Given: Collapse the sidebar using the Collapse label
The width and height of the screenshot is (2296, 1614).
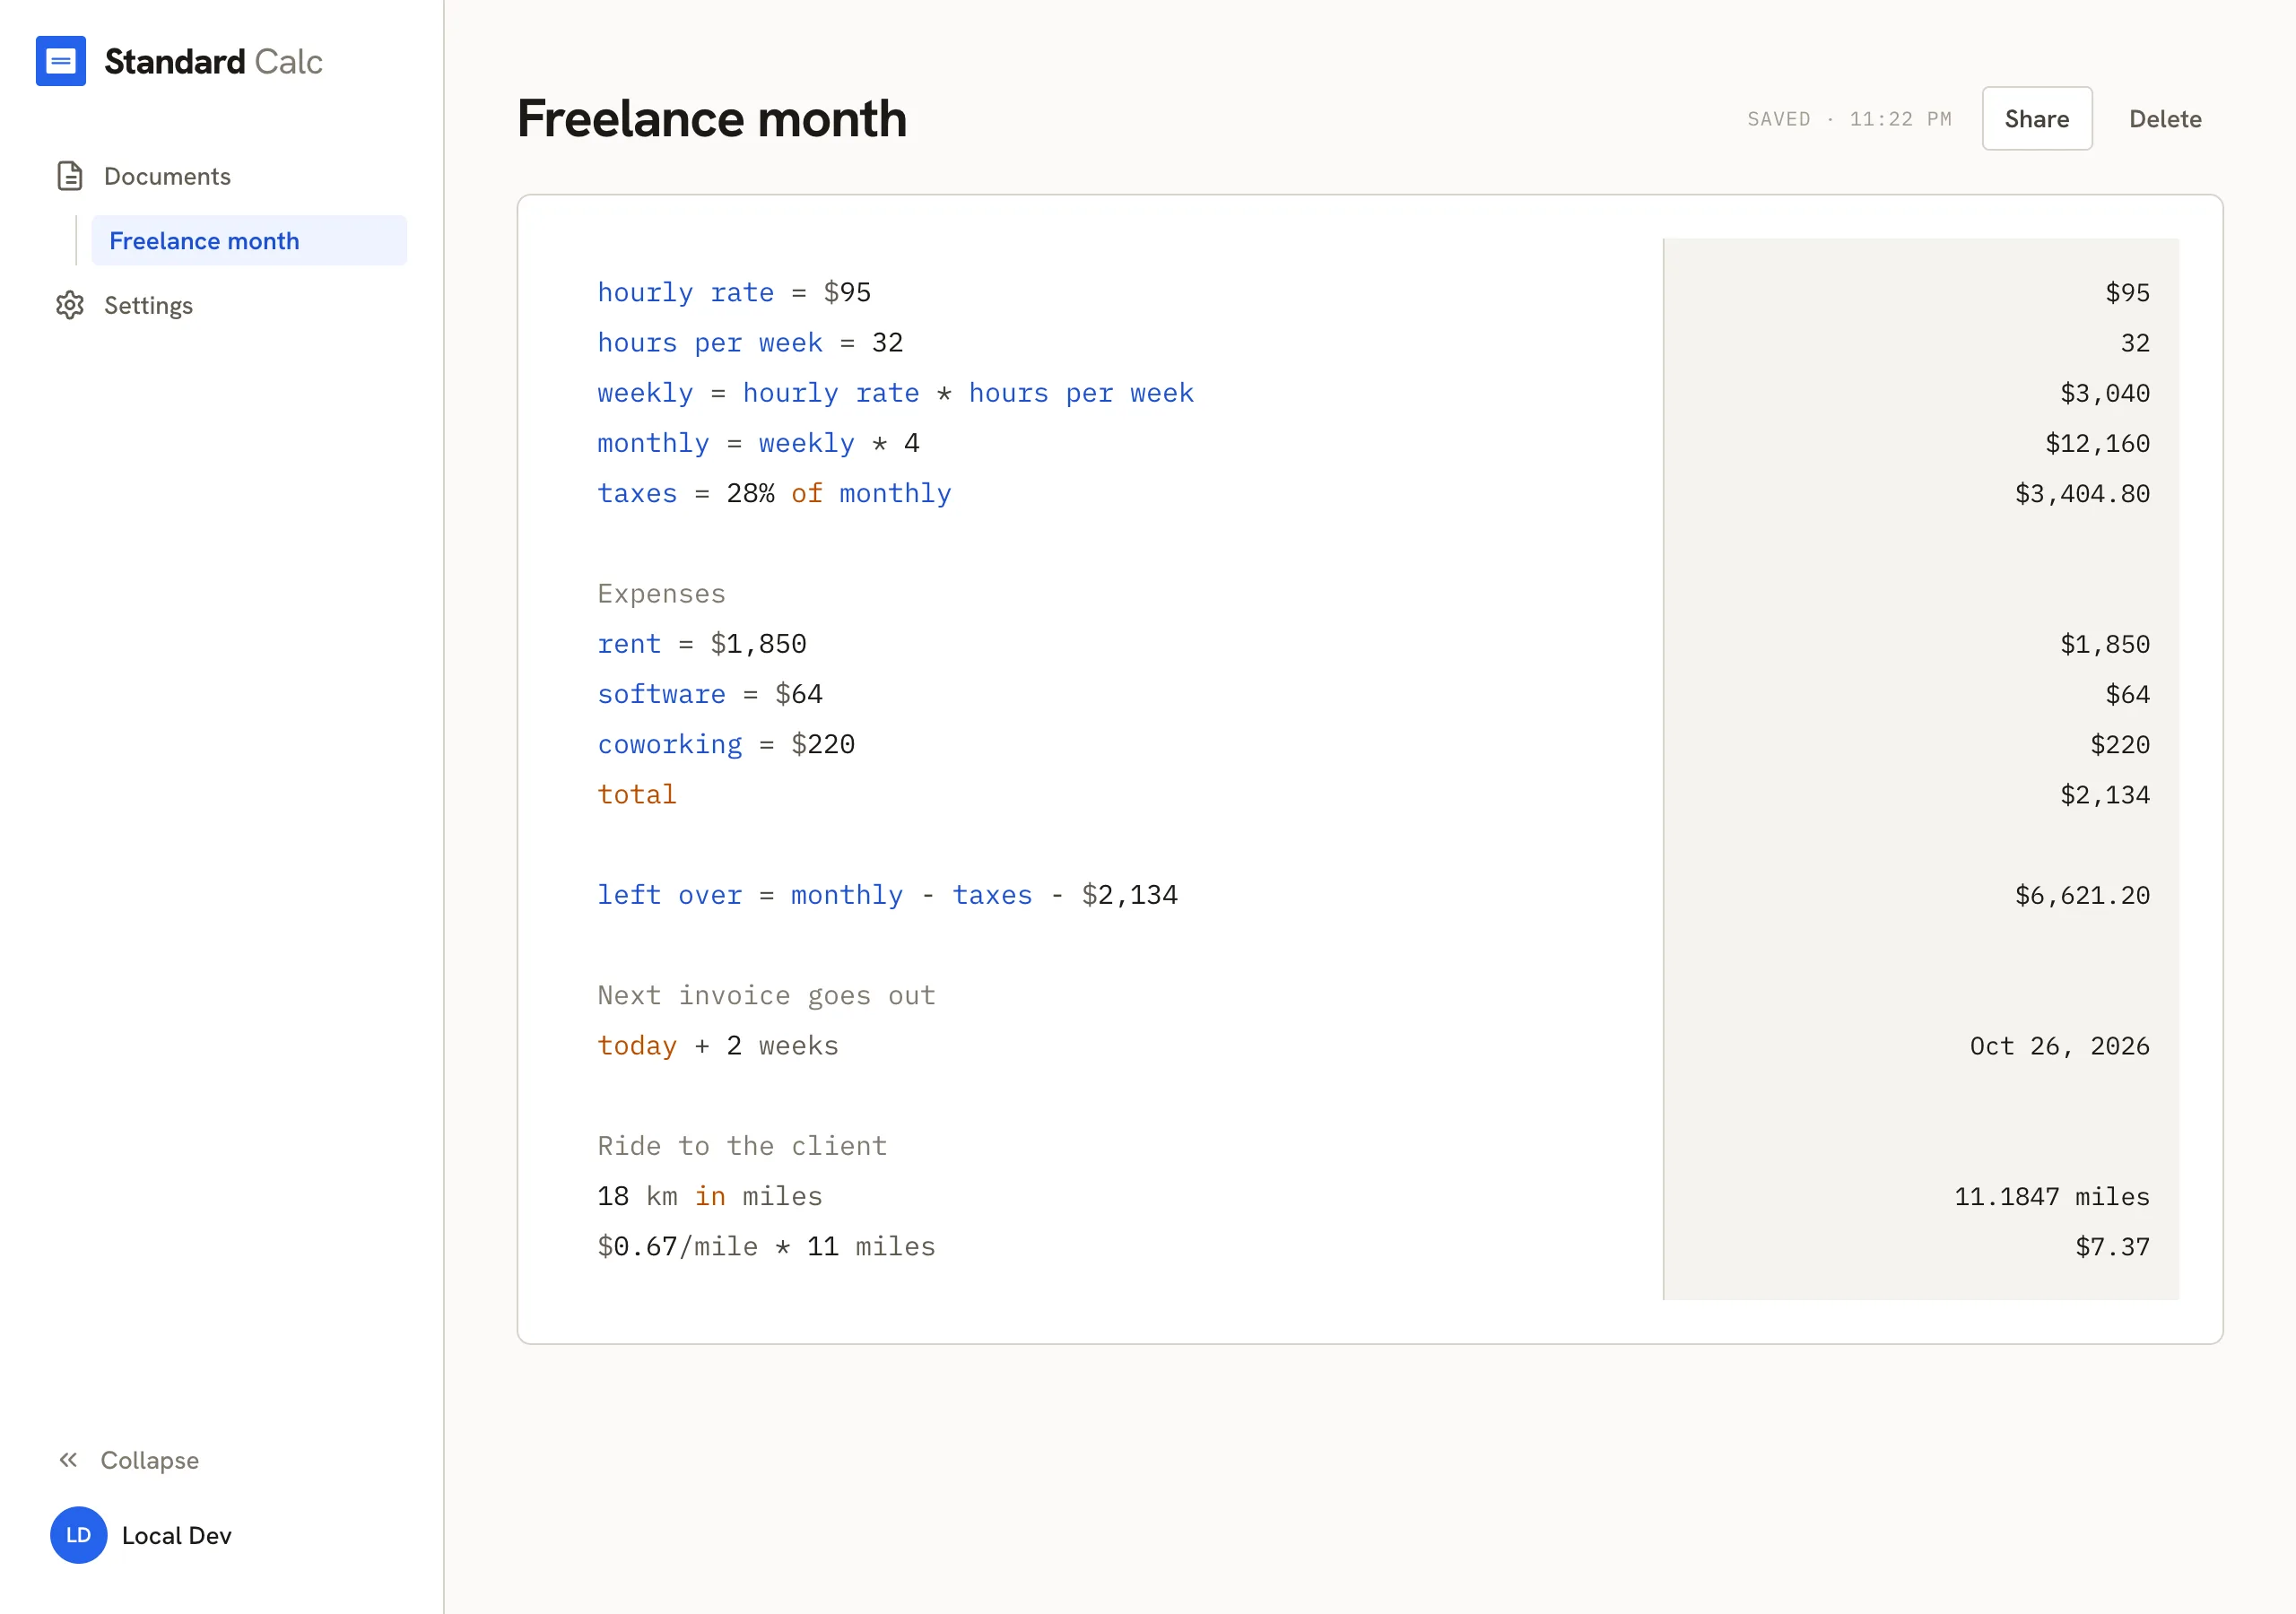Looking at the screenshot, I should (150, 1460).
